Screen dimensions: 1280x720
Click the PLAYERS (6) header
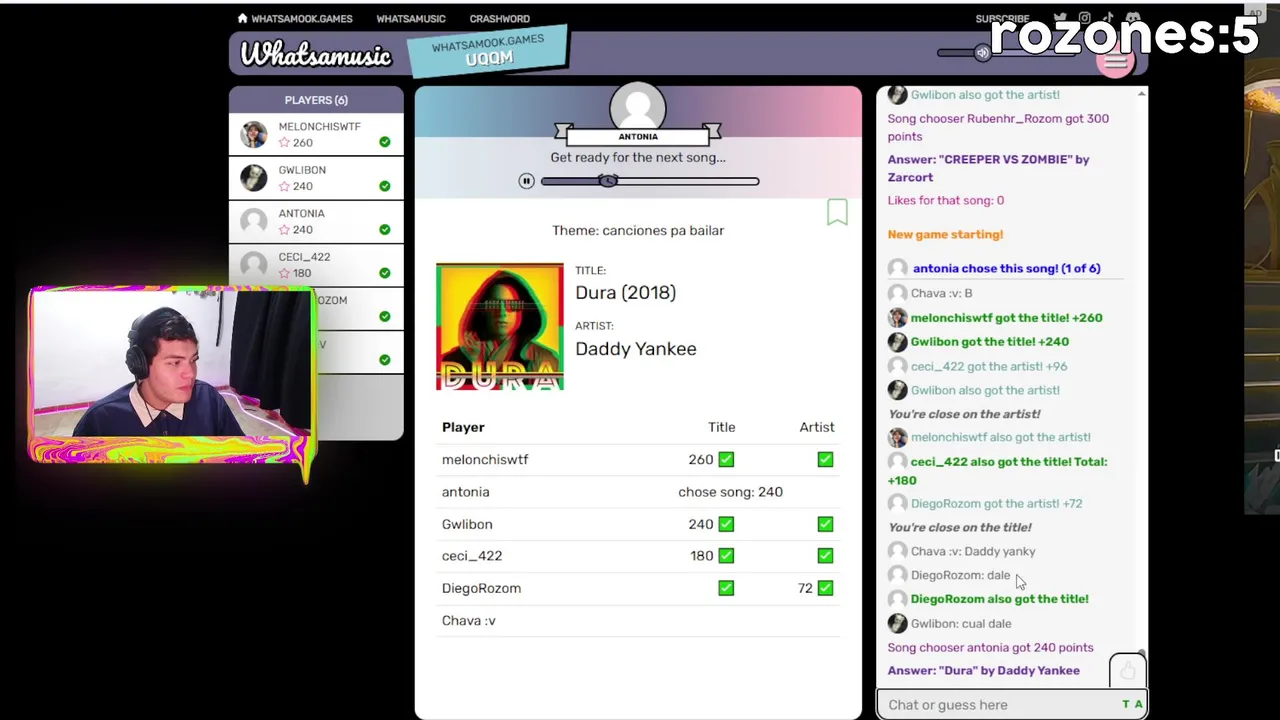[316, 100]
